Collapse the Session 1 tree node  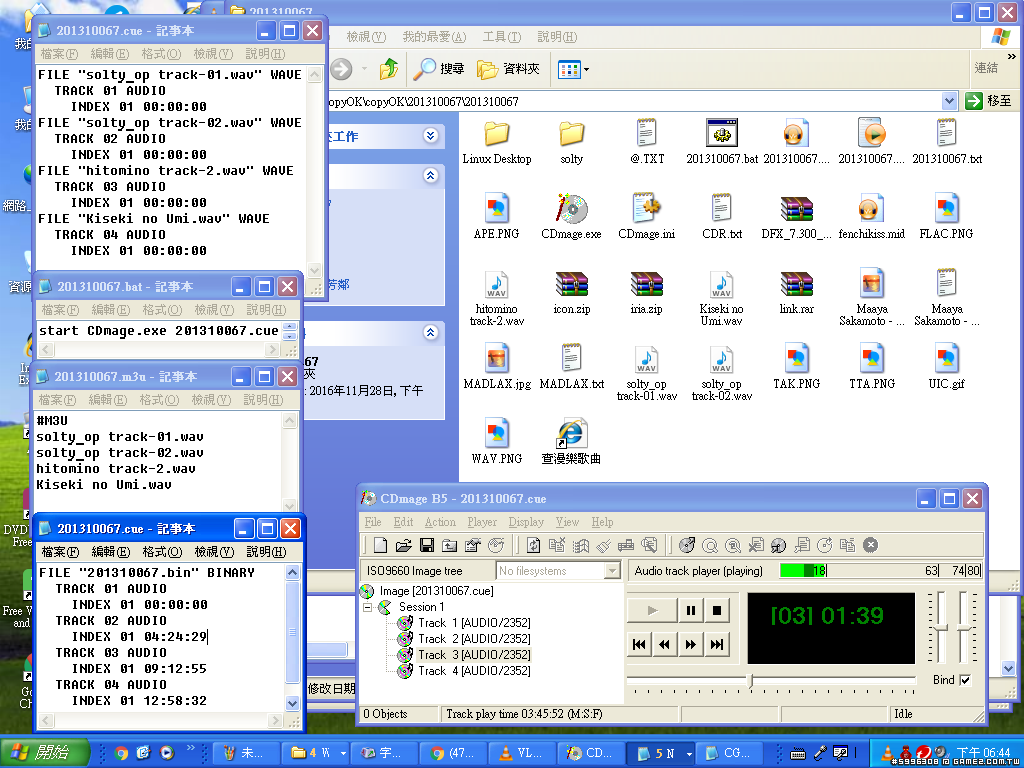click(367, 607)
